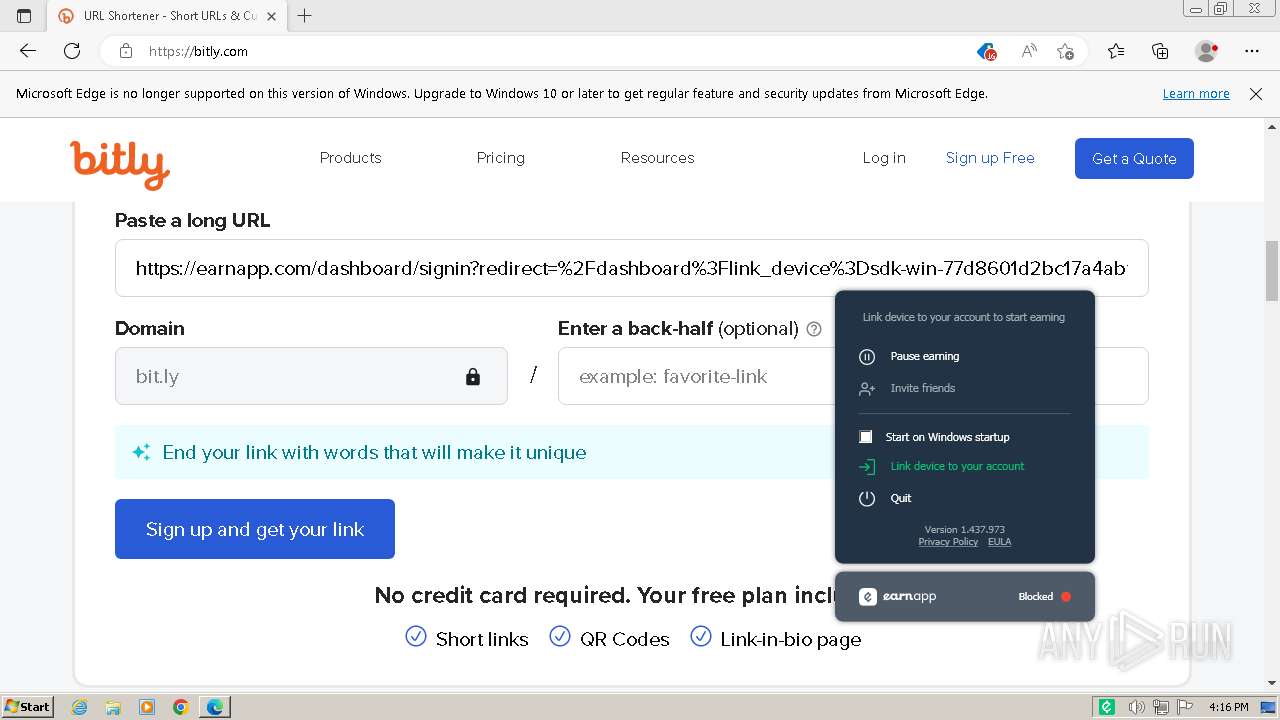Launch Internet Explorer from the taskbar
This screenshot has height=720, width=1280.
point(79,707)
